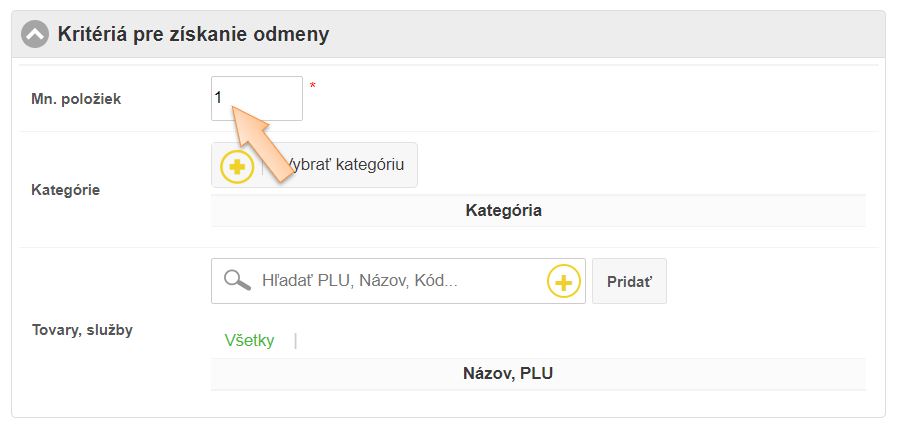
Task: Click the Kritériá pre získanie odmeny title
Action: click(193, 34)
